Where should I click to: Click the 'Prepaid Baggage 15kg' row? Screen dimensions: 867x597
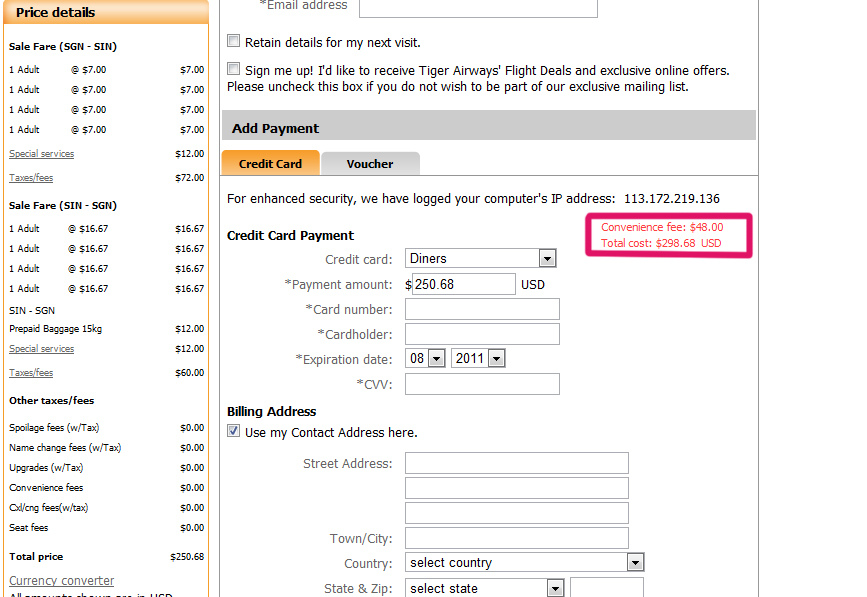point(106,329)
